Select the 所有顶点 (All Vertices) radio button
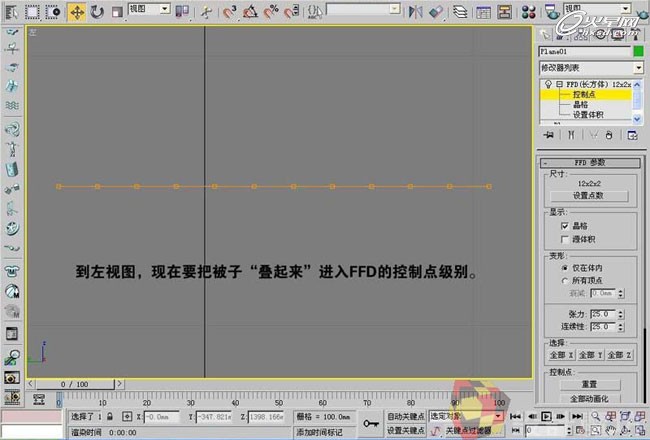Image resolution: width=650 pixels, height=440 pixels. tap(566, 280)
